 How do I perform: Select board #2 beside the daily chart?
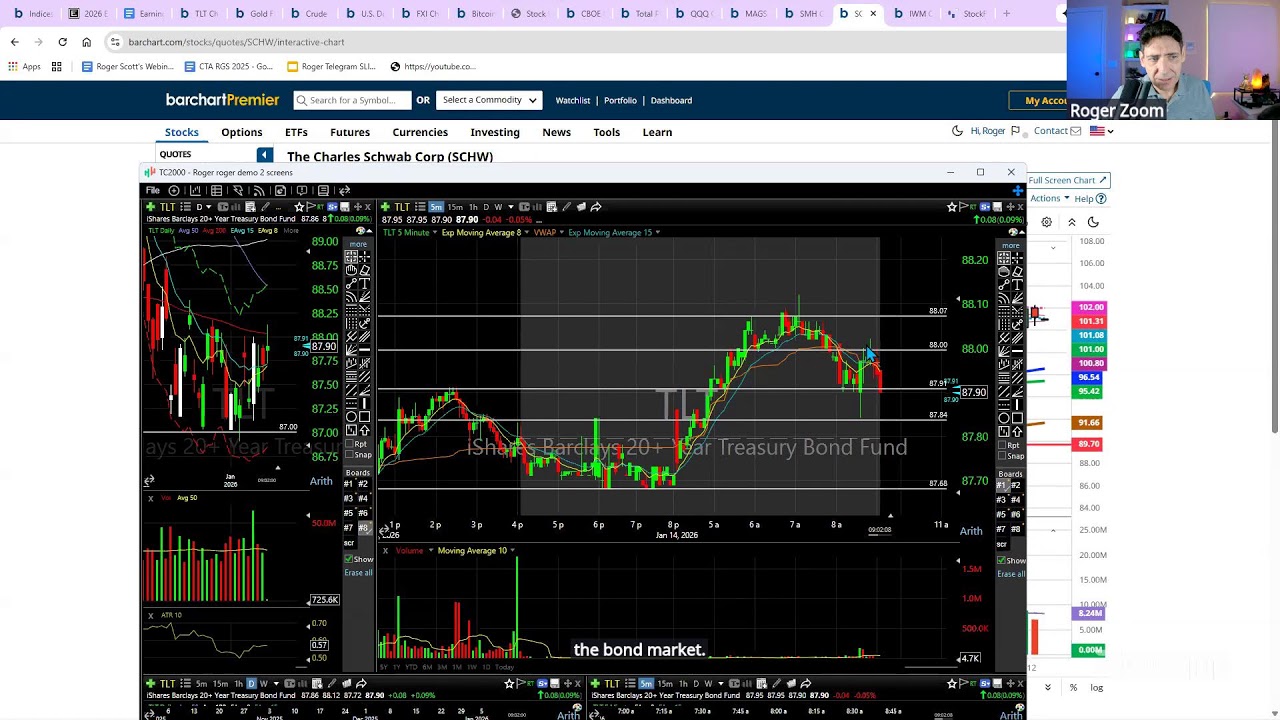[363, 484]
